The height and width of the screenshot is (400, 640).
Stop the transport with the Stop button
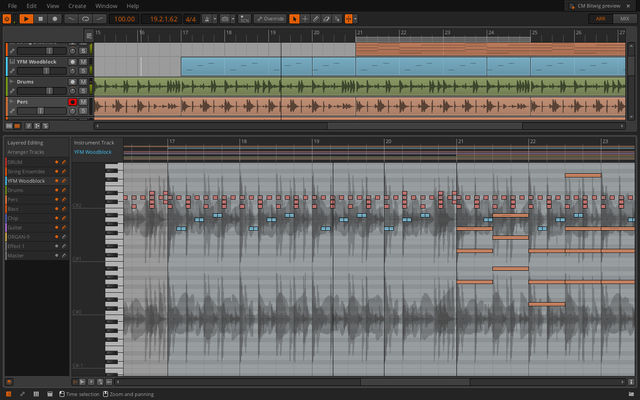pyautogui.click(x=40, y=19)
